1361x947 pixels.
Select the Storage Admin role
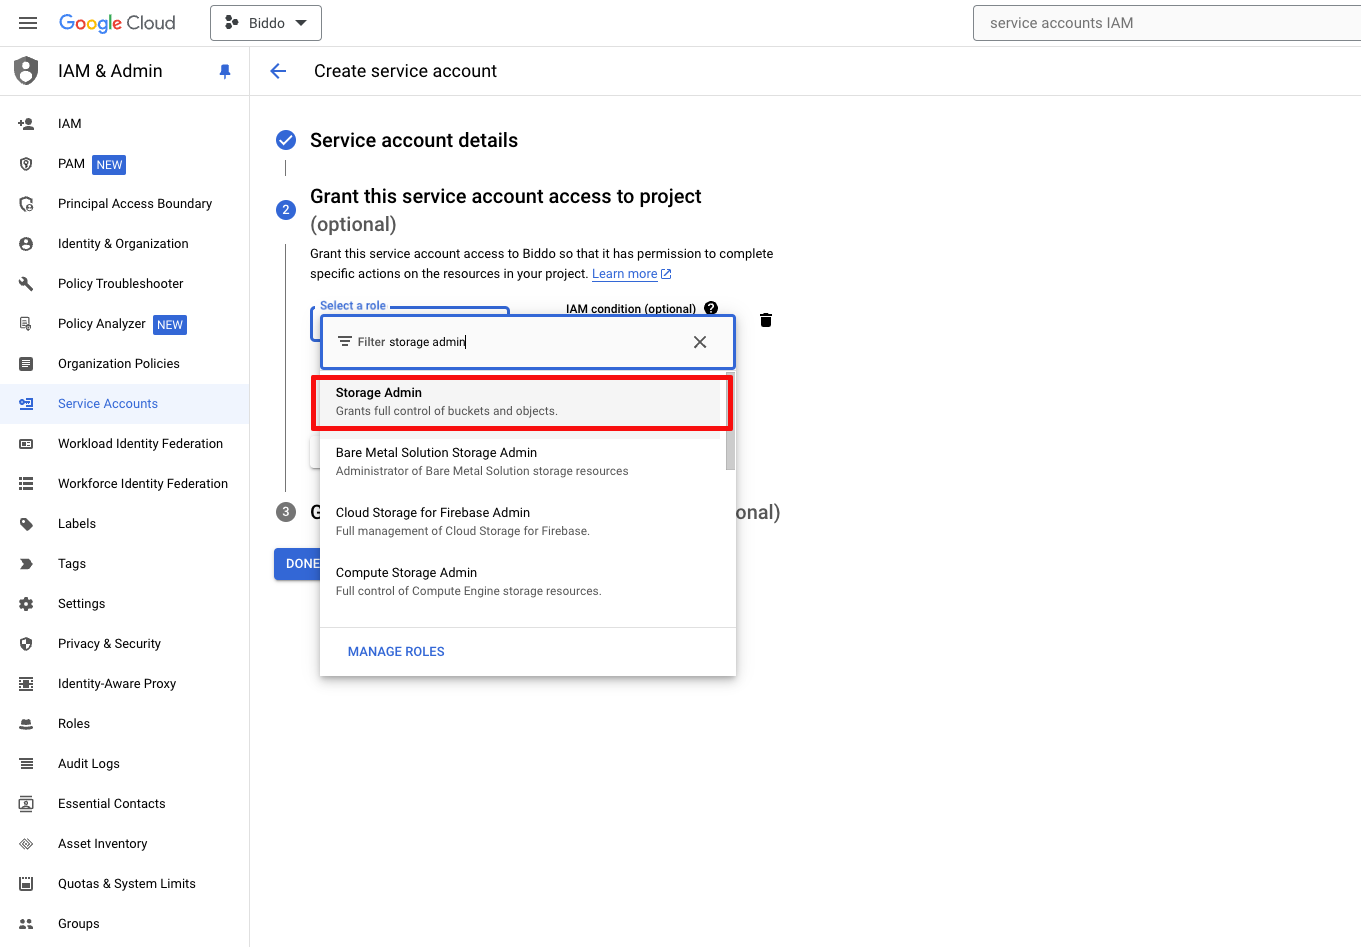[520, 402]
